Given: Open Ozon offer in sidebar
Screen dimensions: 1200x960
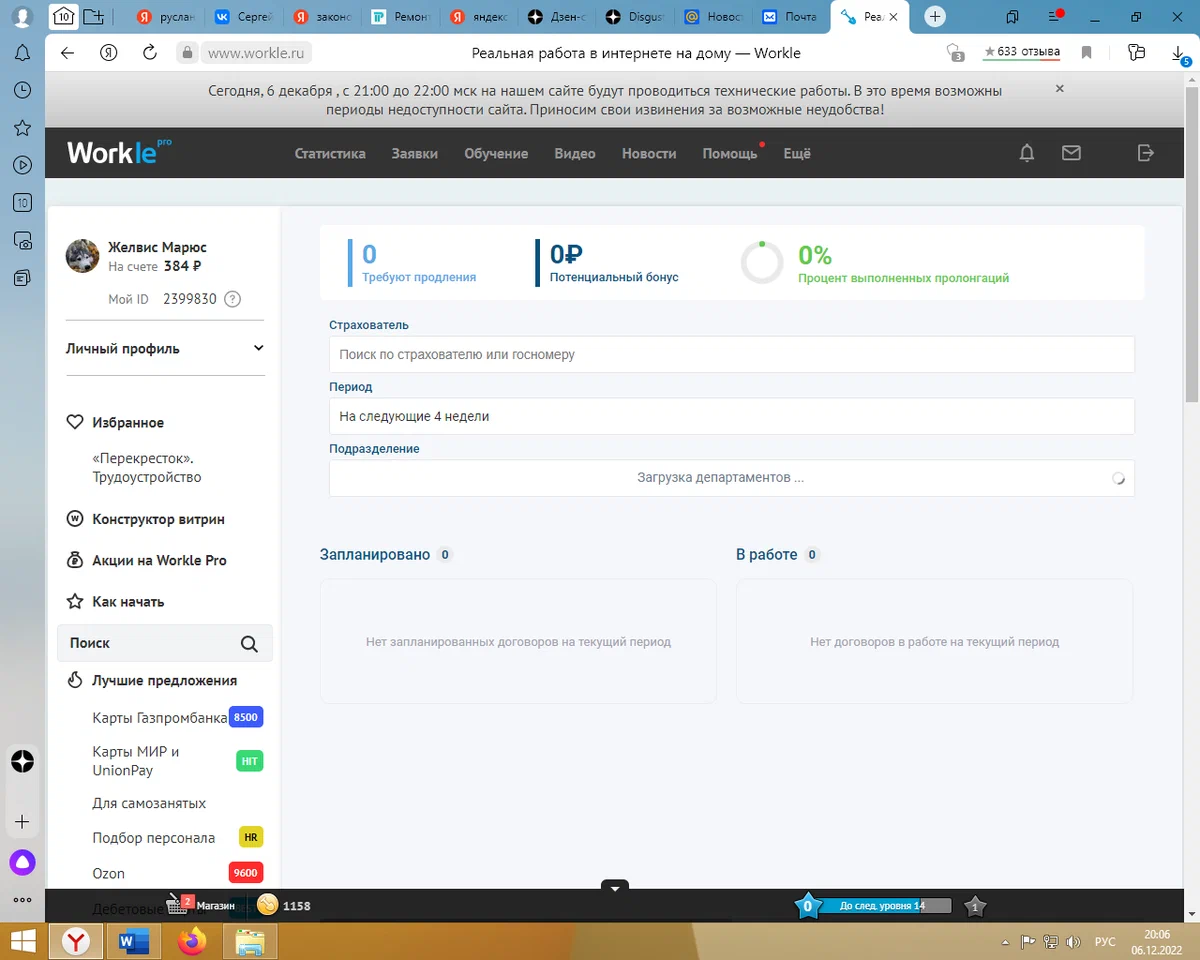Looking at the screenshot, I should click(x=109, y=873).
